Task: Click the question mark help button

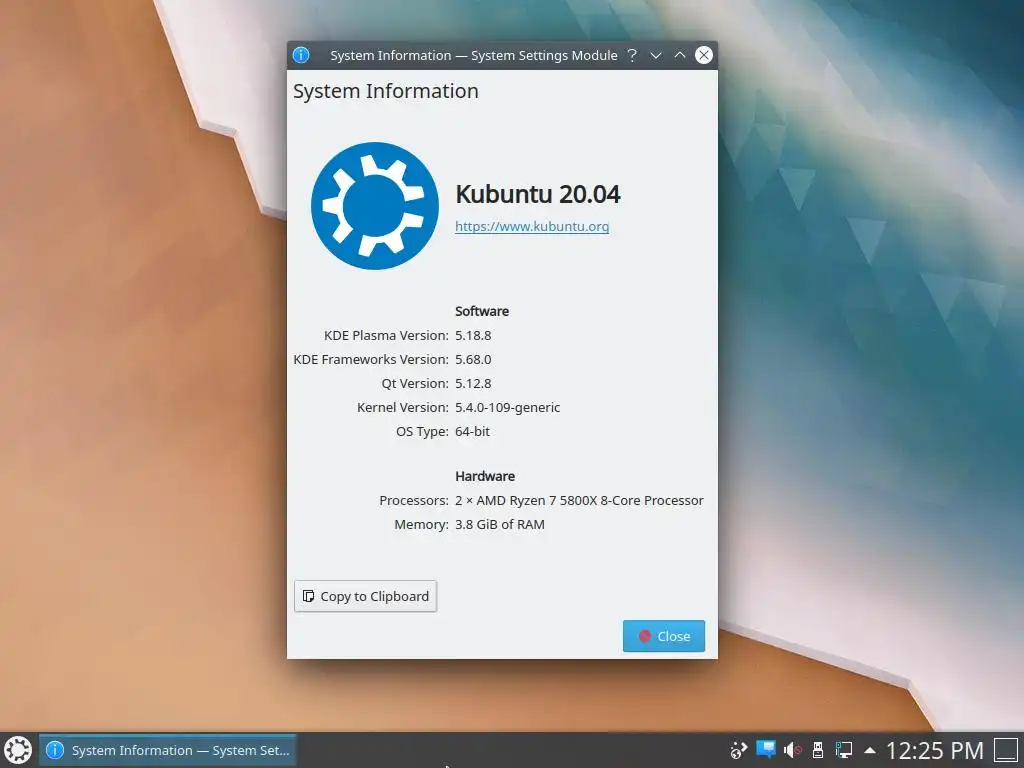Action: [x=632, y=55]
